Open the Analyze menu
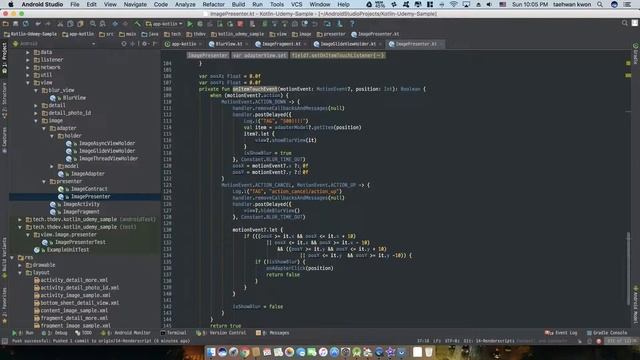 pyautogui.click(x=185, y=4)
